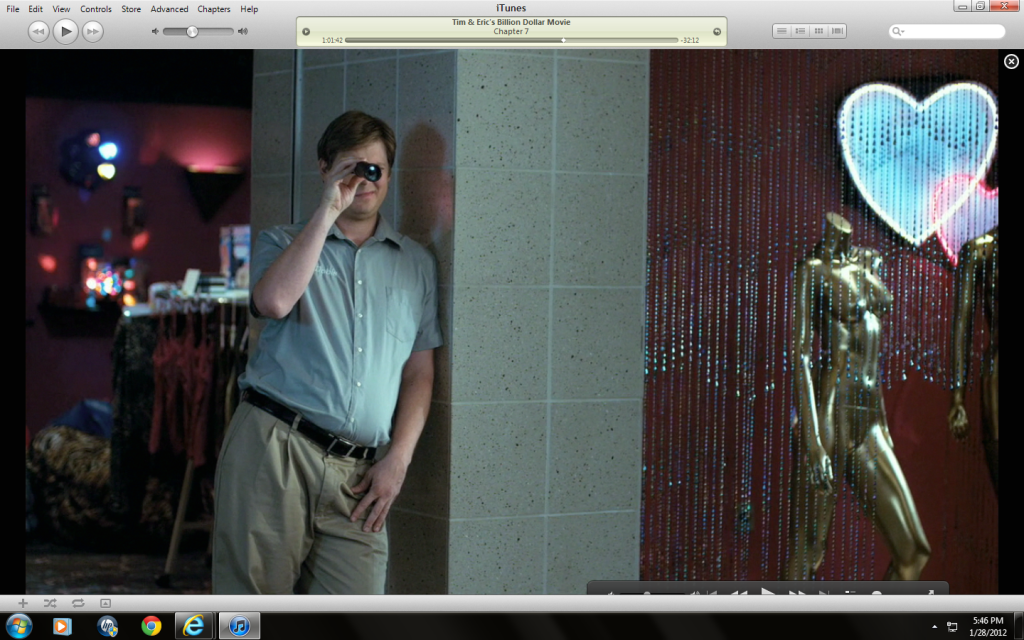Open the Help menu
Viewport: 1024px width, 640px height.
click(x=249, y=9)
